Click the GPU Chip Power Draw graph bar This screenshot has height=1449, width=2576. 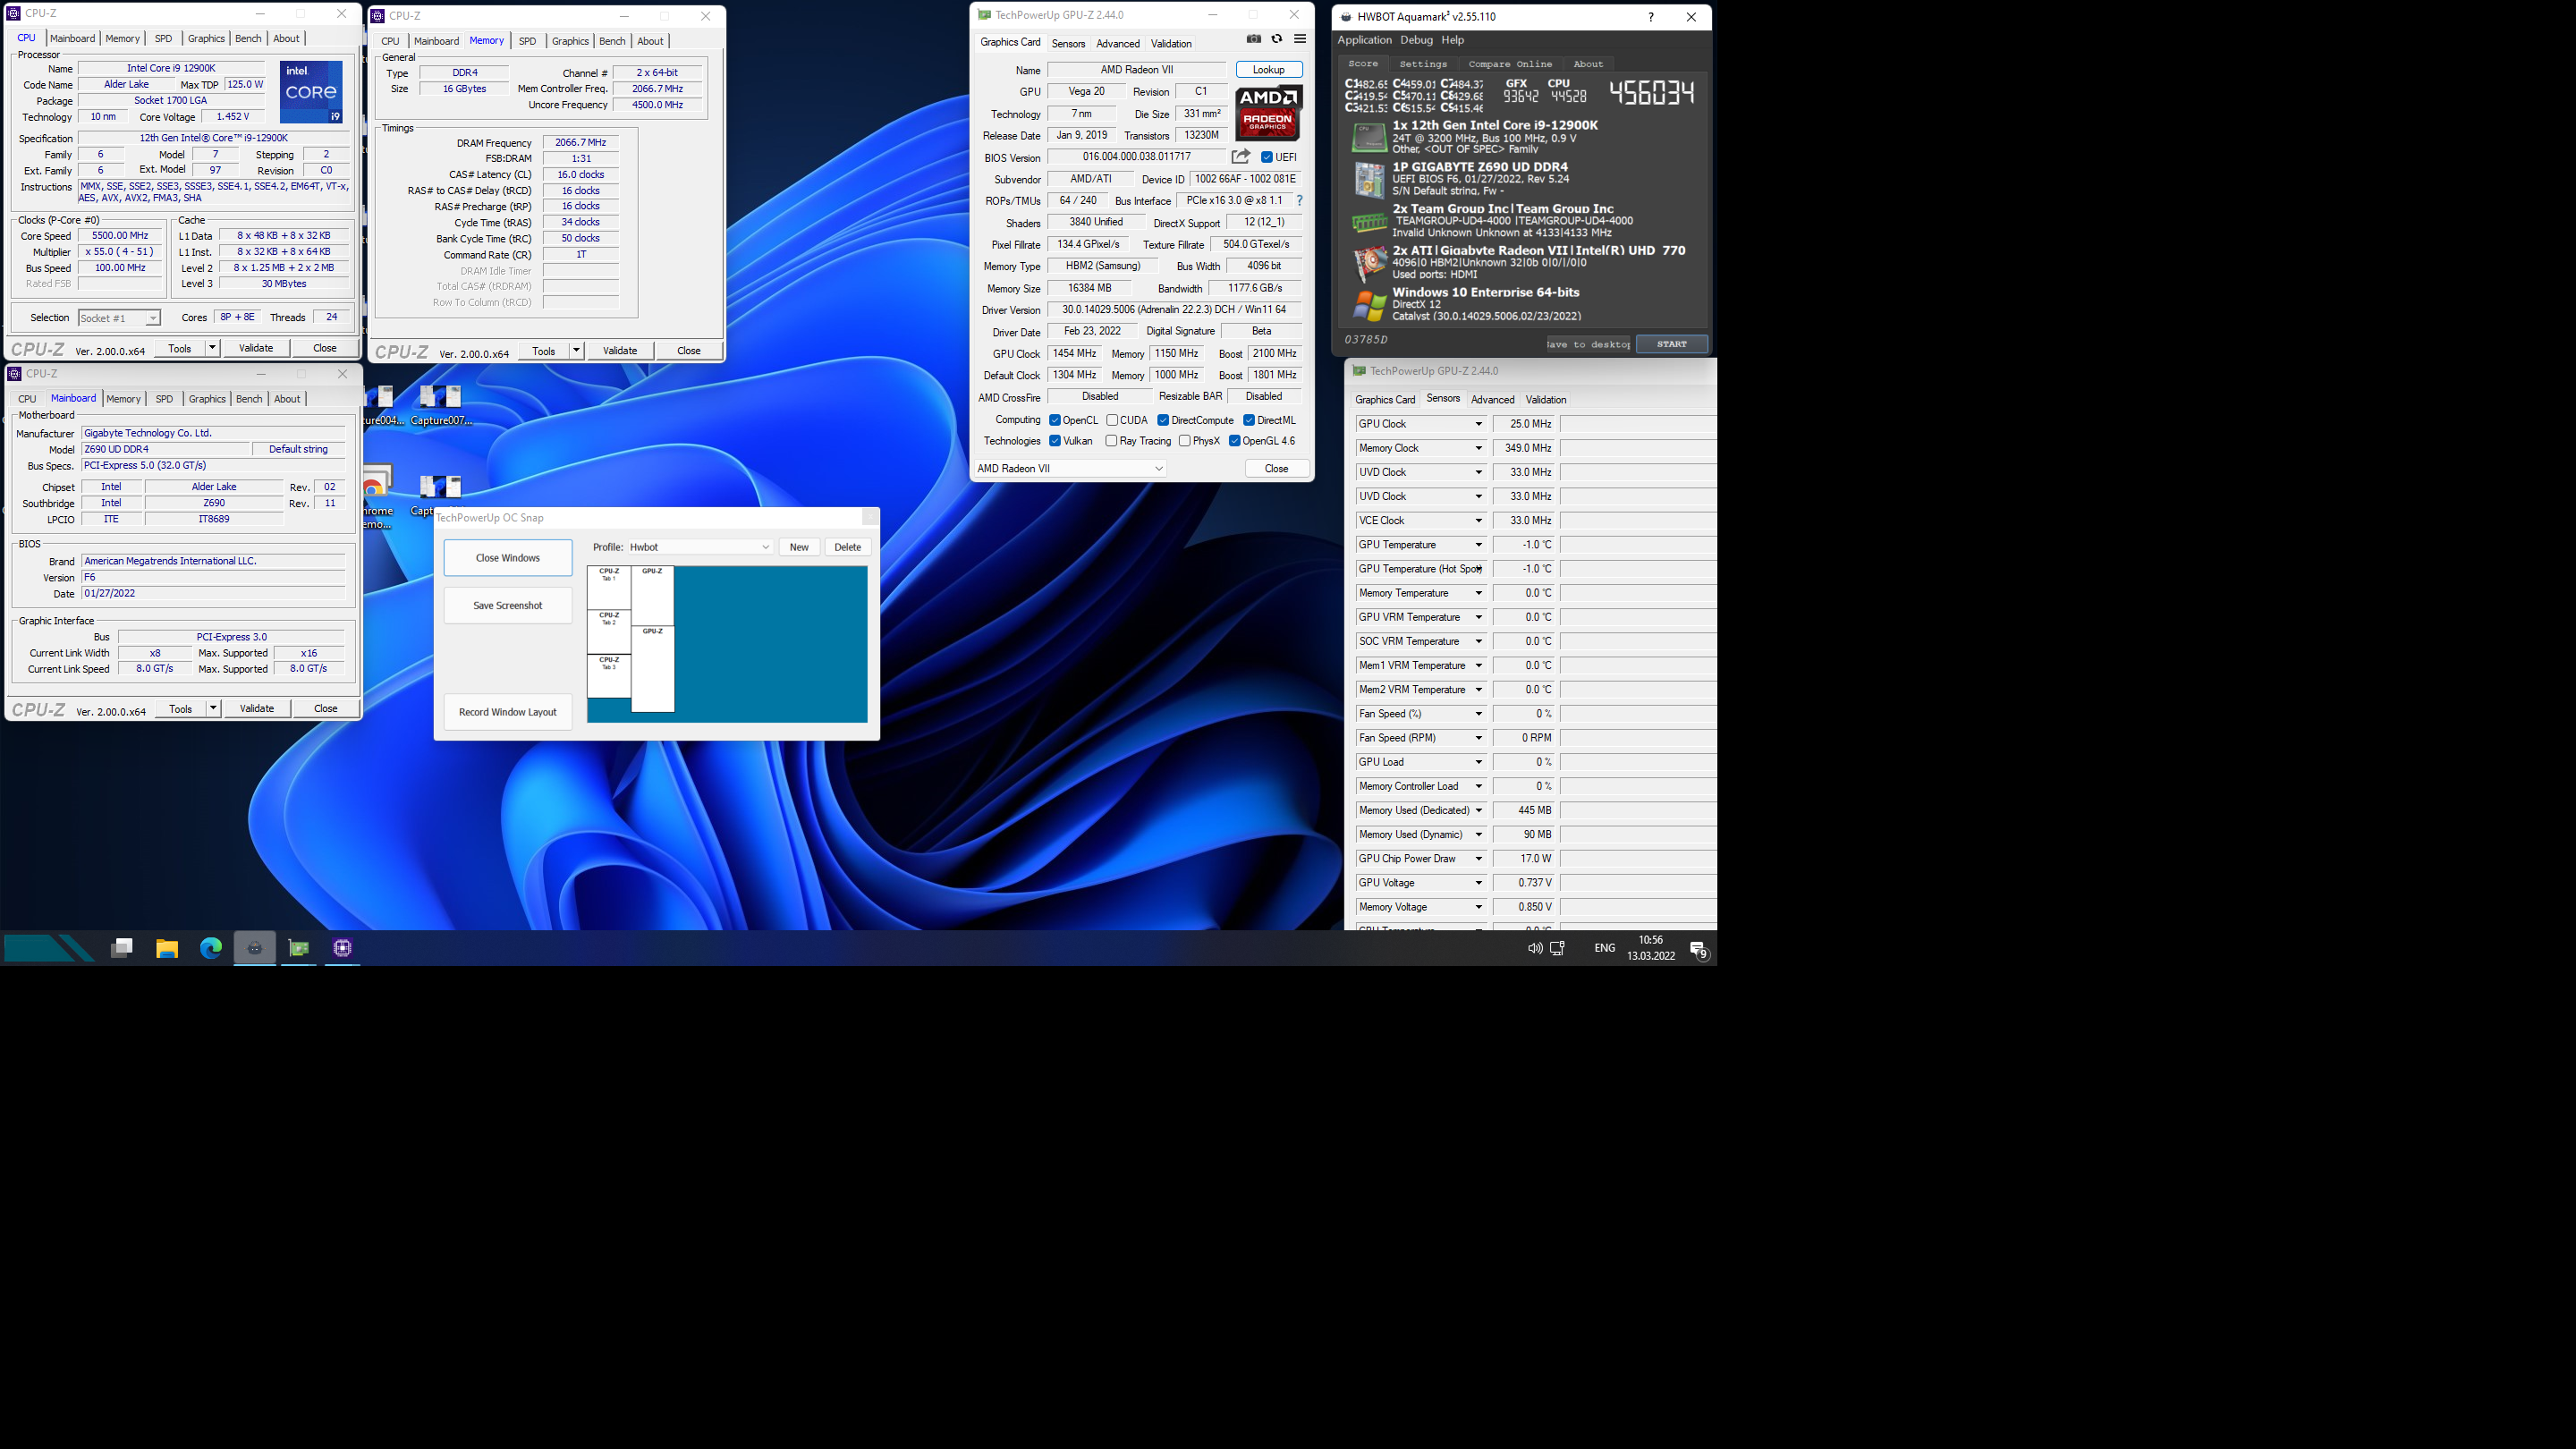click(1638, 859)
